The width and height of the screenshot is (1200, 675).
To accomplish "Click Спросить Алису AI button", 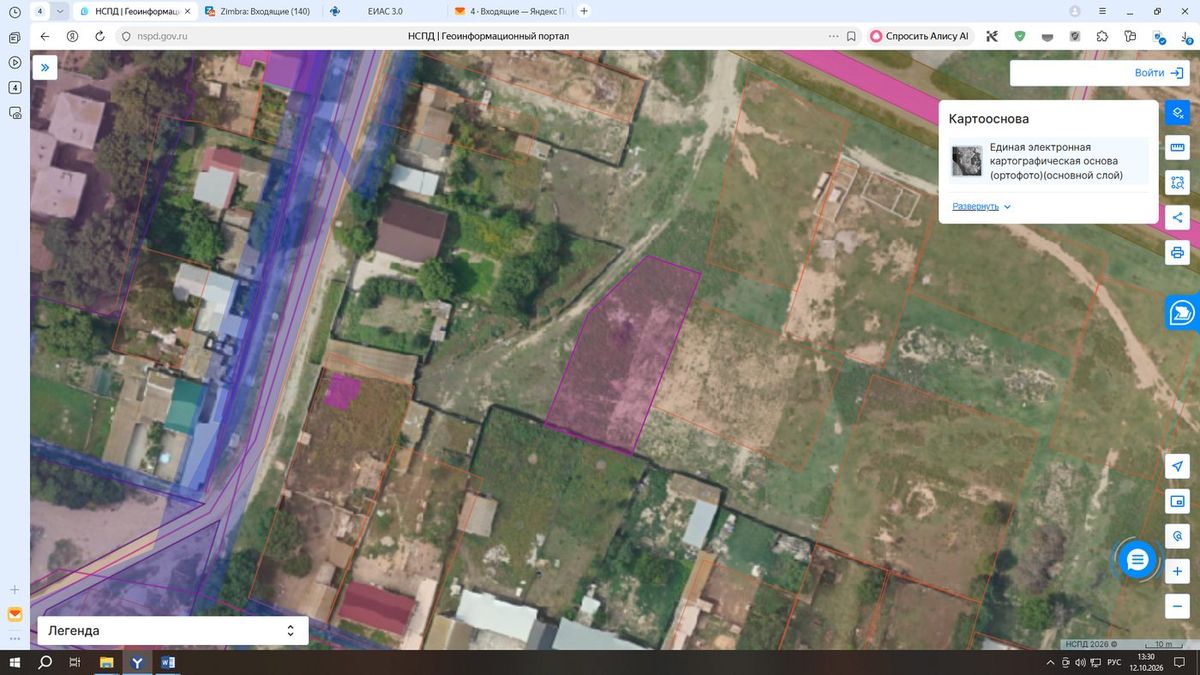I will click(921, 36).
